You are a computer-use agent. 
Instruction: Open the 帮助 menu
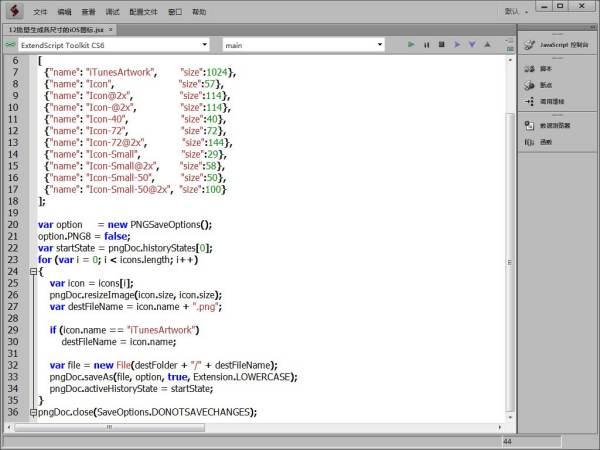(x=199, y=12)
